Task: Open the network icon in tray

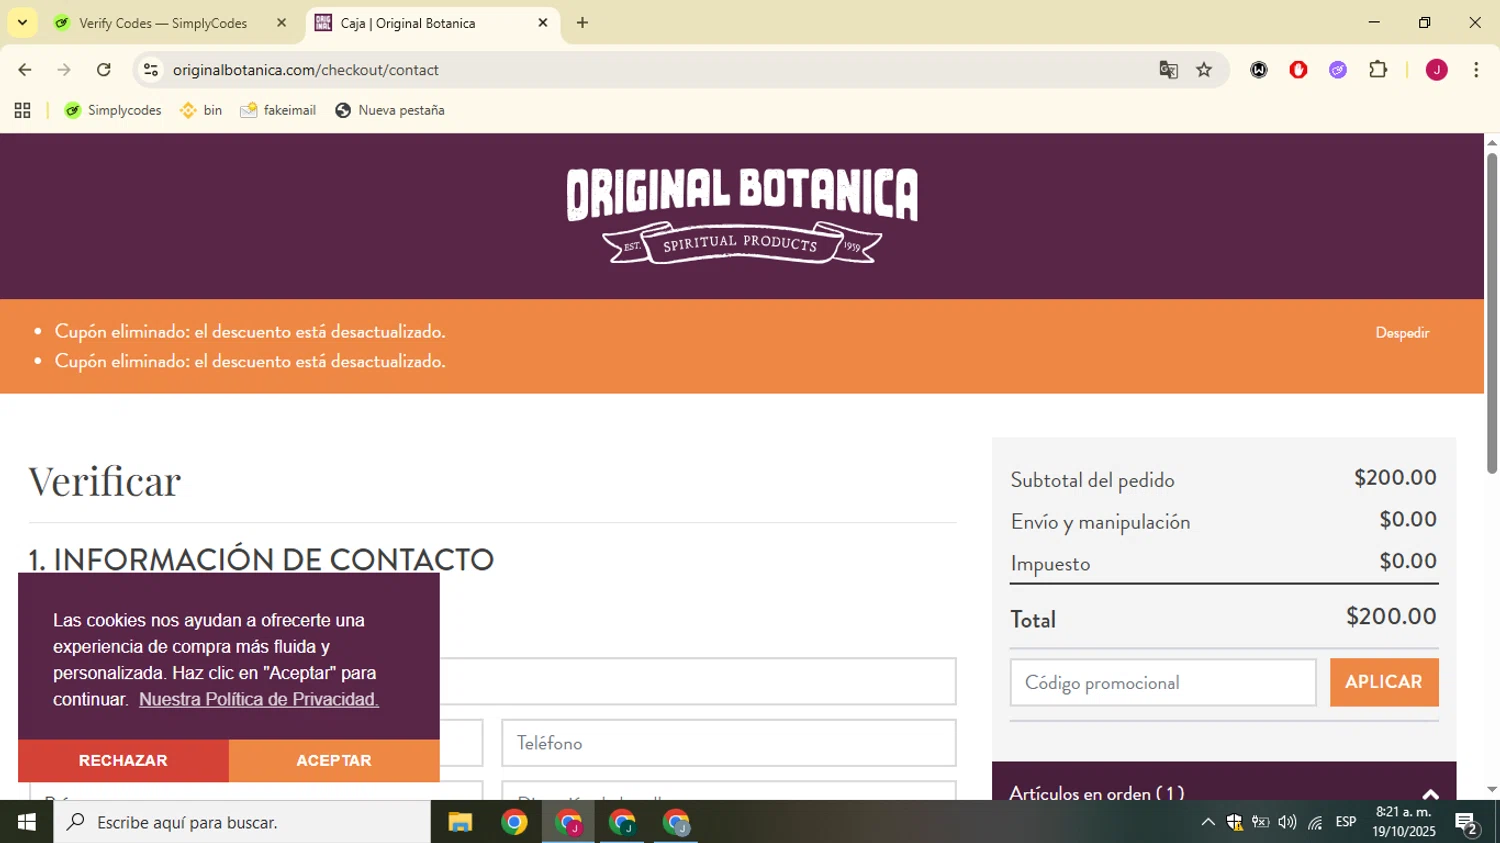Action: (1315, 822)
